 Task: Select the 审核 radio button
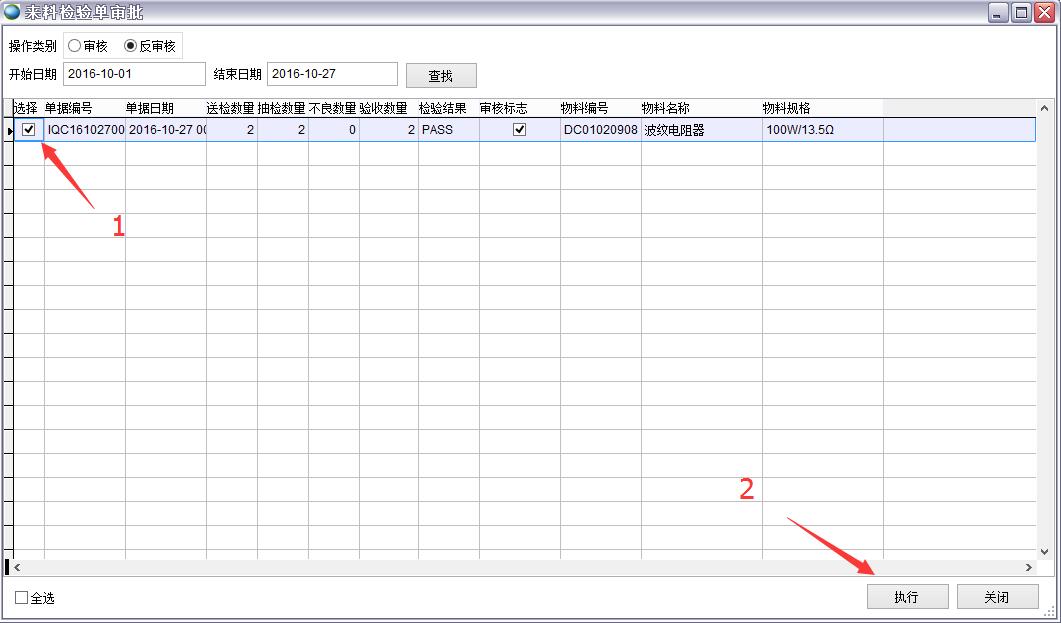pyautogui.click(x=75, y=46)
